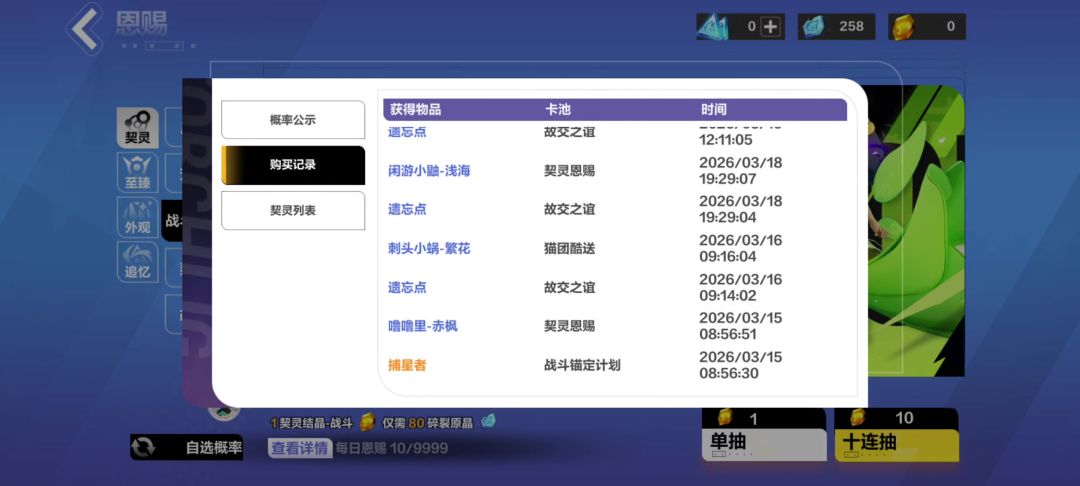This screenshot has width=1080, height=486.
Task: Open the 刺头小蜗-繁花 record entry
Action: pyautogui.click(x=429, y=248)
